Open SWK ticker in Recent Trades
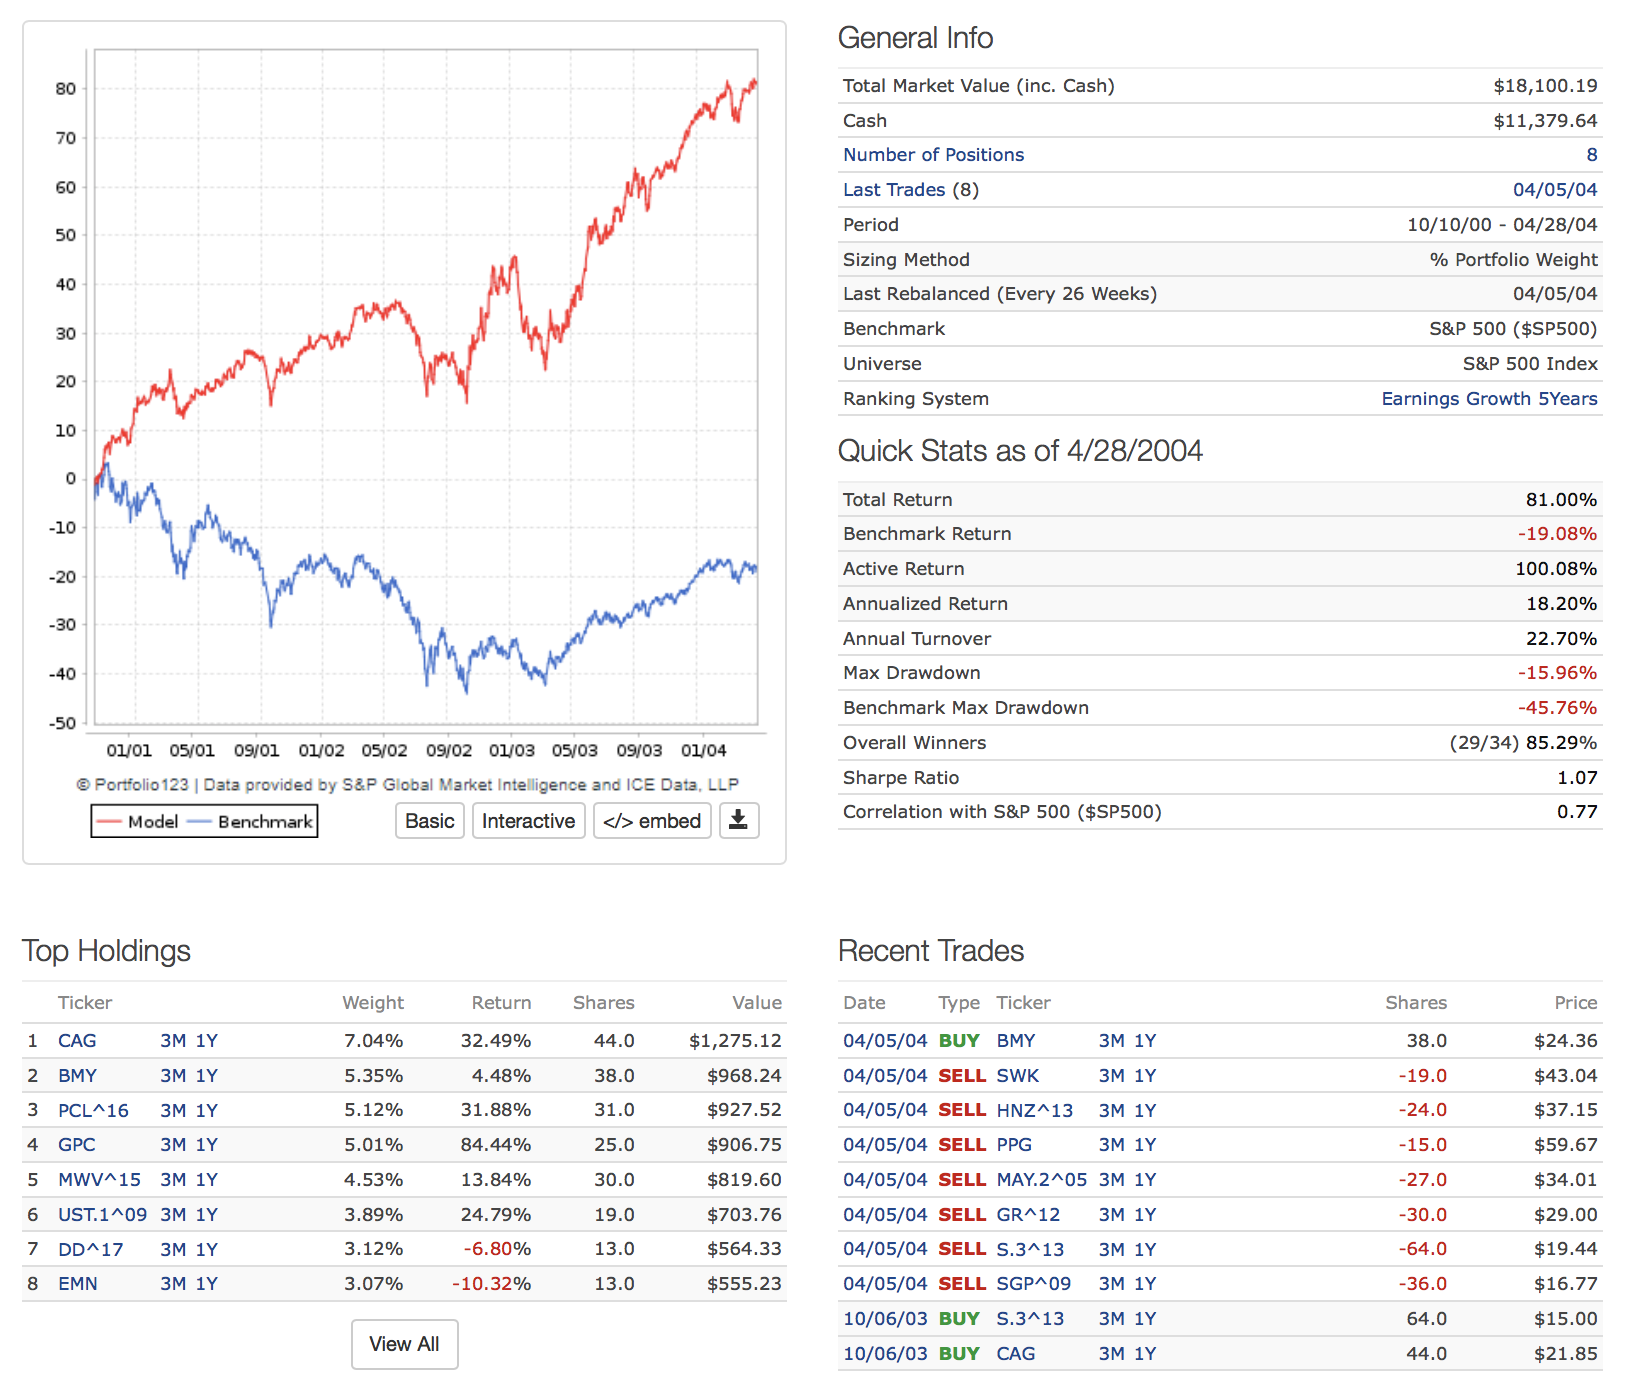Screen dimensions: 1640x1388 1017,1076
